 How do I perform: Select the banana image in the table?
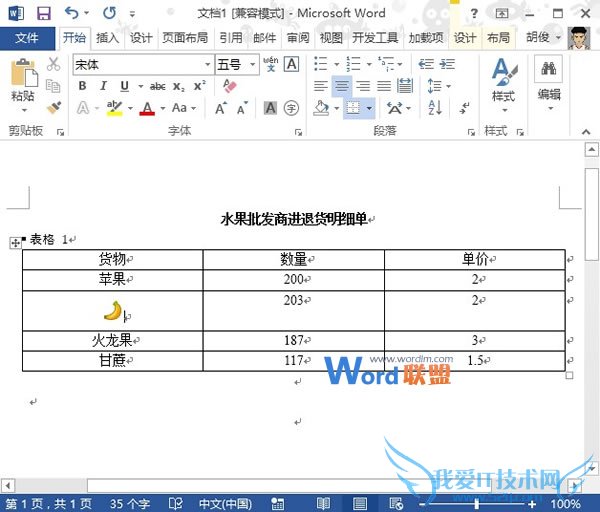click(113, 311)
